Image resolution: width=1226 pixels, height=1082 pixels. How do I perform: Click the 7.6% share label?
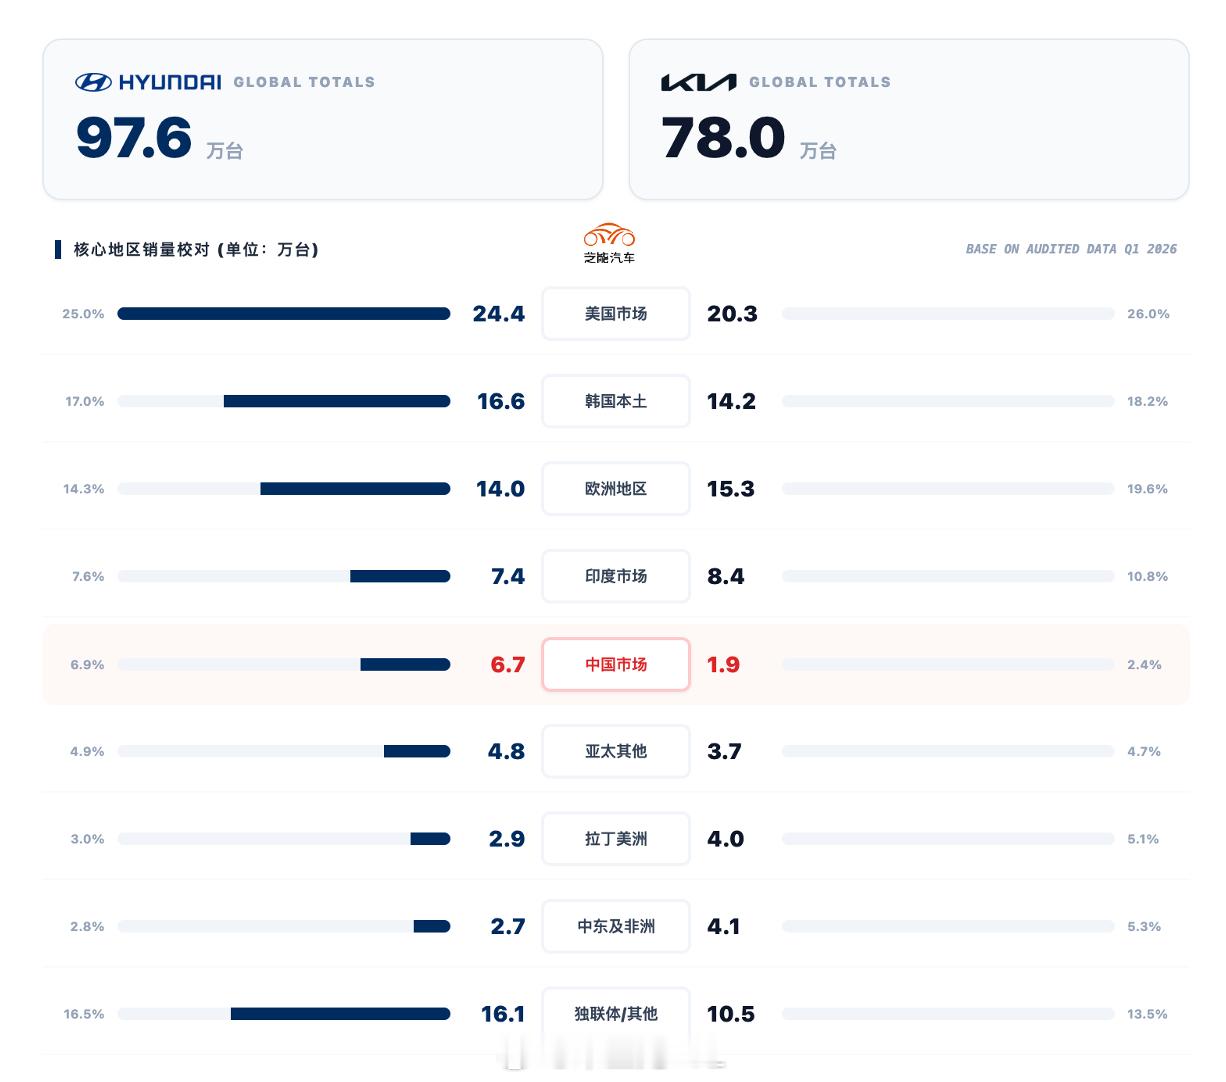(88, 576)
